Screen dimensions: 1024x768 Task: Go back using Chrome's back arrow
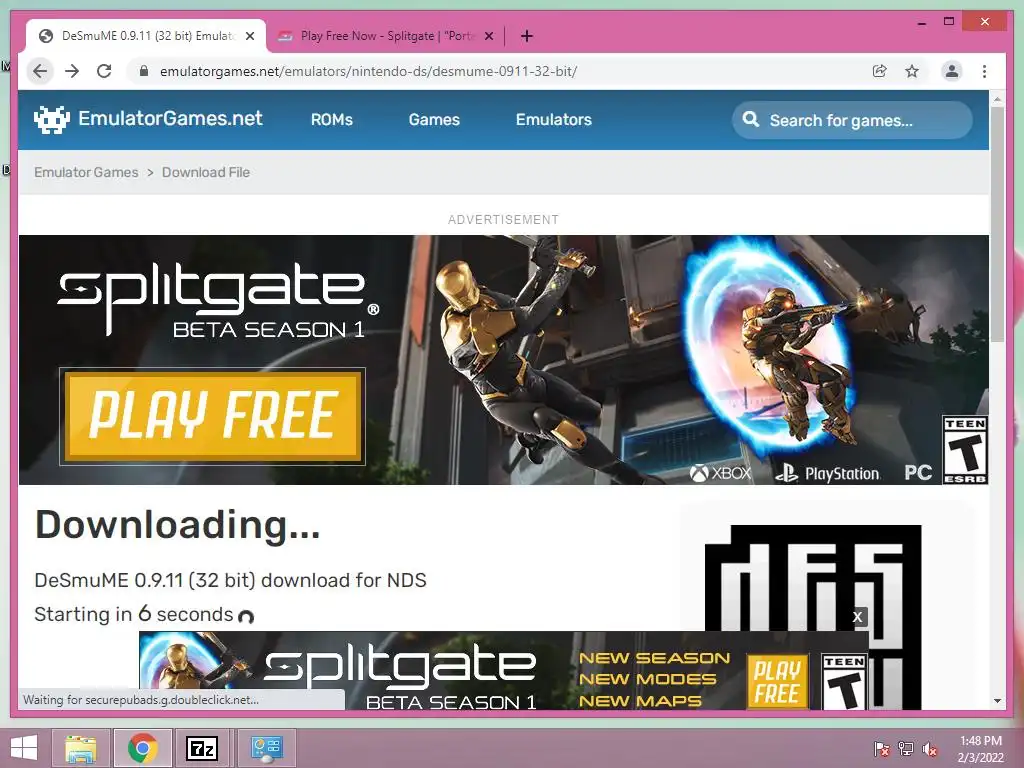(40, 71)
